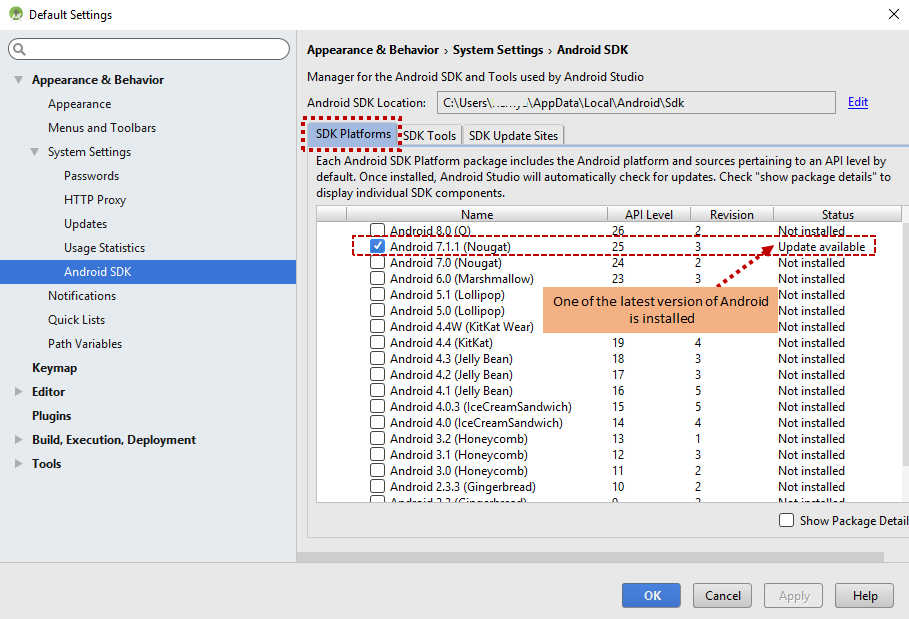This screenshot has width=909, height=619.
Task: Focus the settings search field
Action: click(x=149, y=49)
